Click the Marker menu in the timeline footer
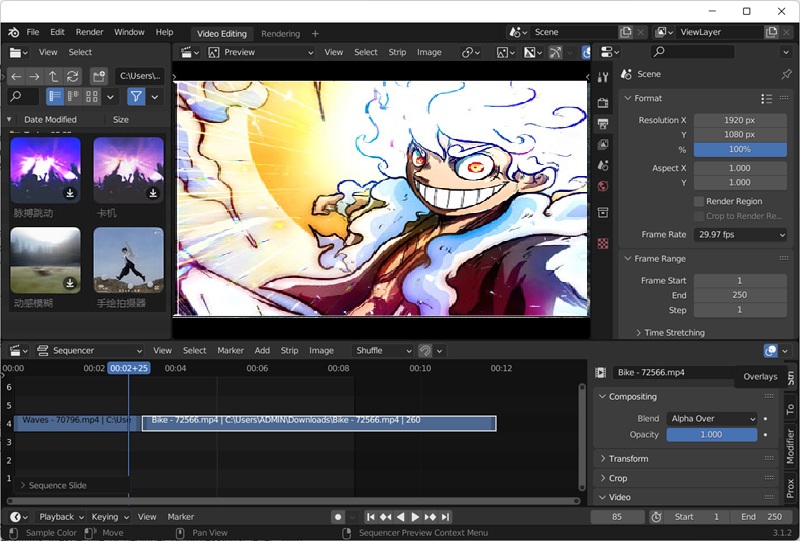This screenshot has height=541, width=800. click(181, 517)
